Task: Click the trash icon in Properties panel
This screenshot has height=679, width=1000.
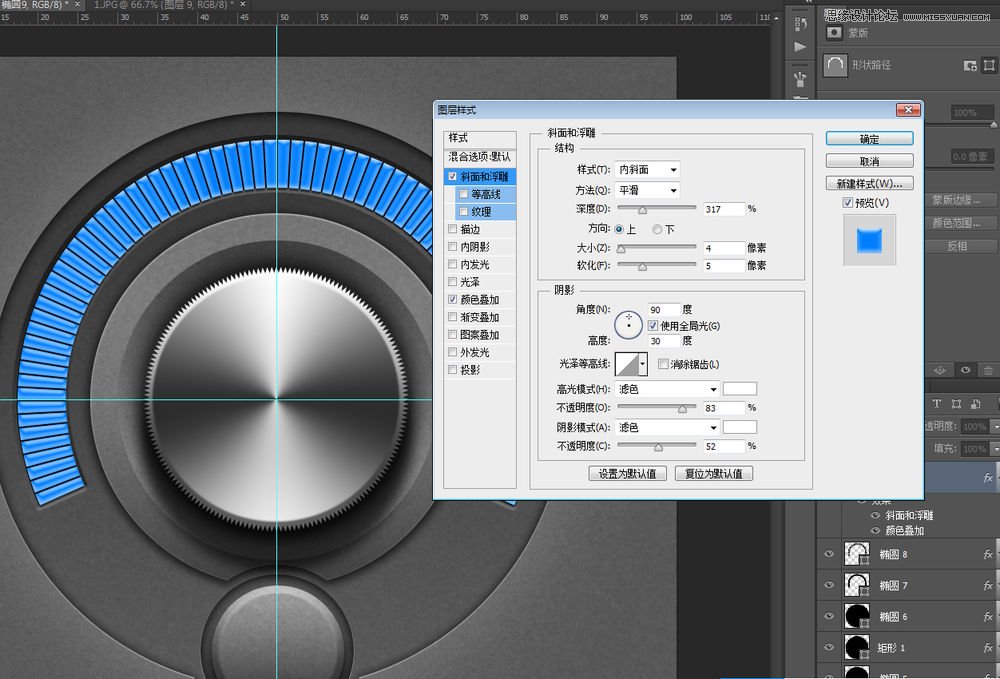Action: (988, 370)
